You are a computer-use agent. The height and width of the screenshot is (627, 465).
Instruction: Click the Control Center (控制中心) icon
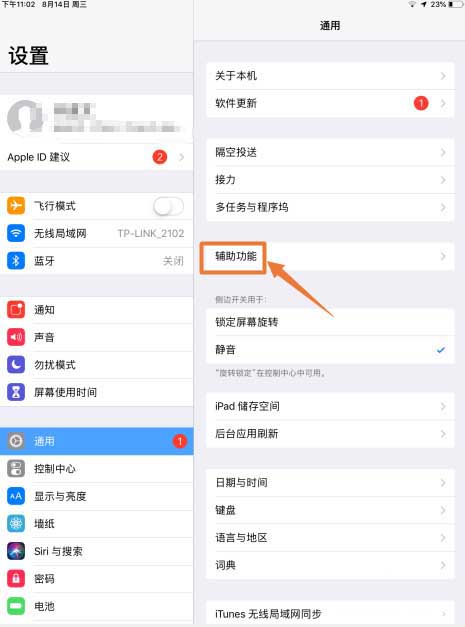click(16, 469)
